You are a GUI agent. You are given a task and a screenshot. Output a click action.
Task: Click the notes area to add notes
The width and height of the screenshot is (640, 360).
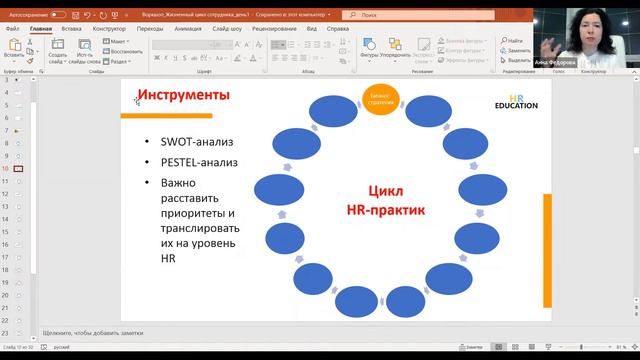tap(93, 333)
